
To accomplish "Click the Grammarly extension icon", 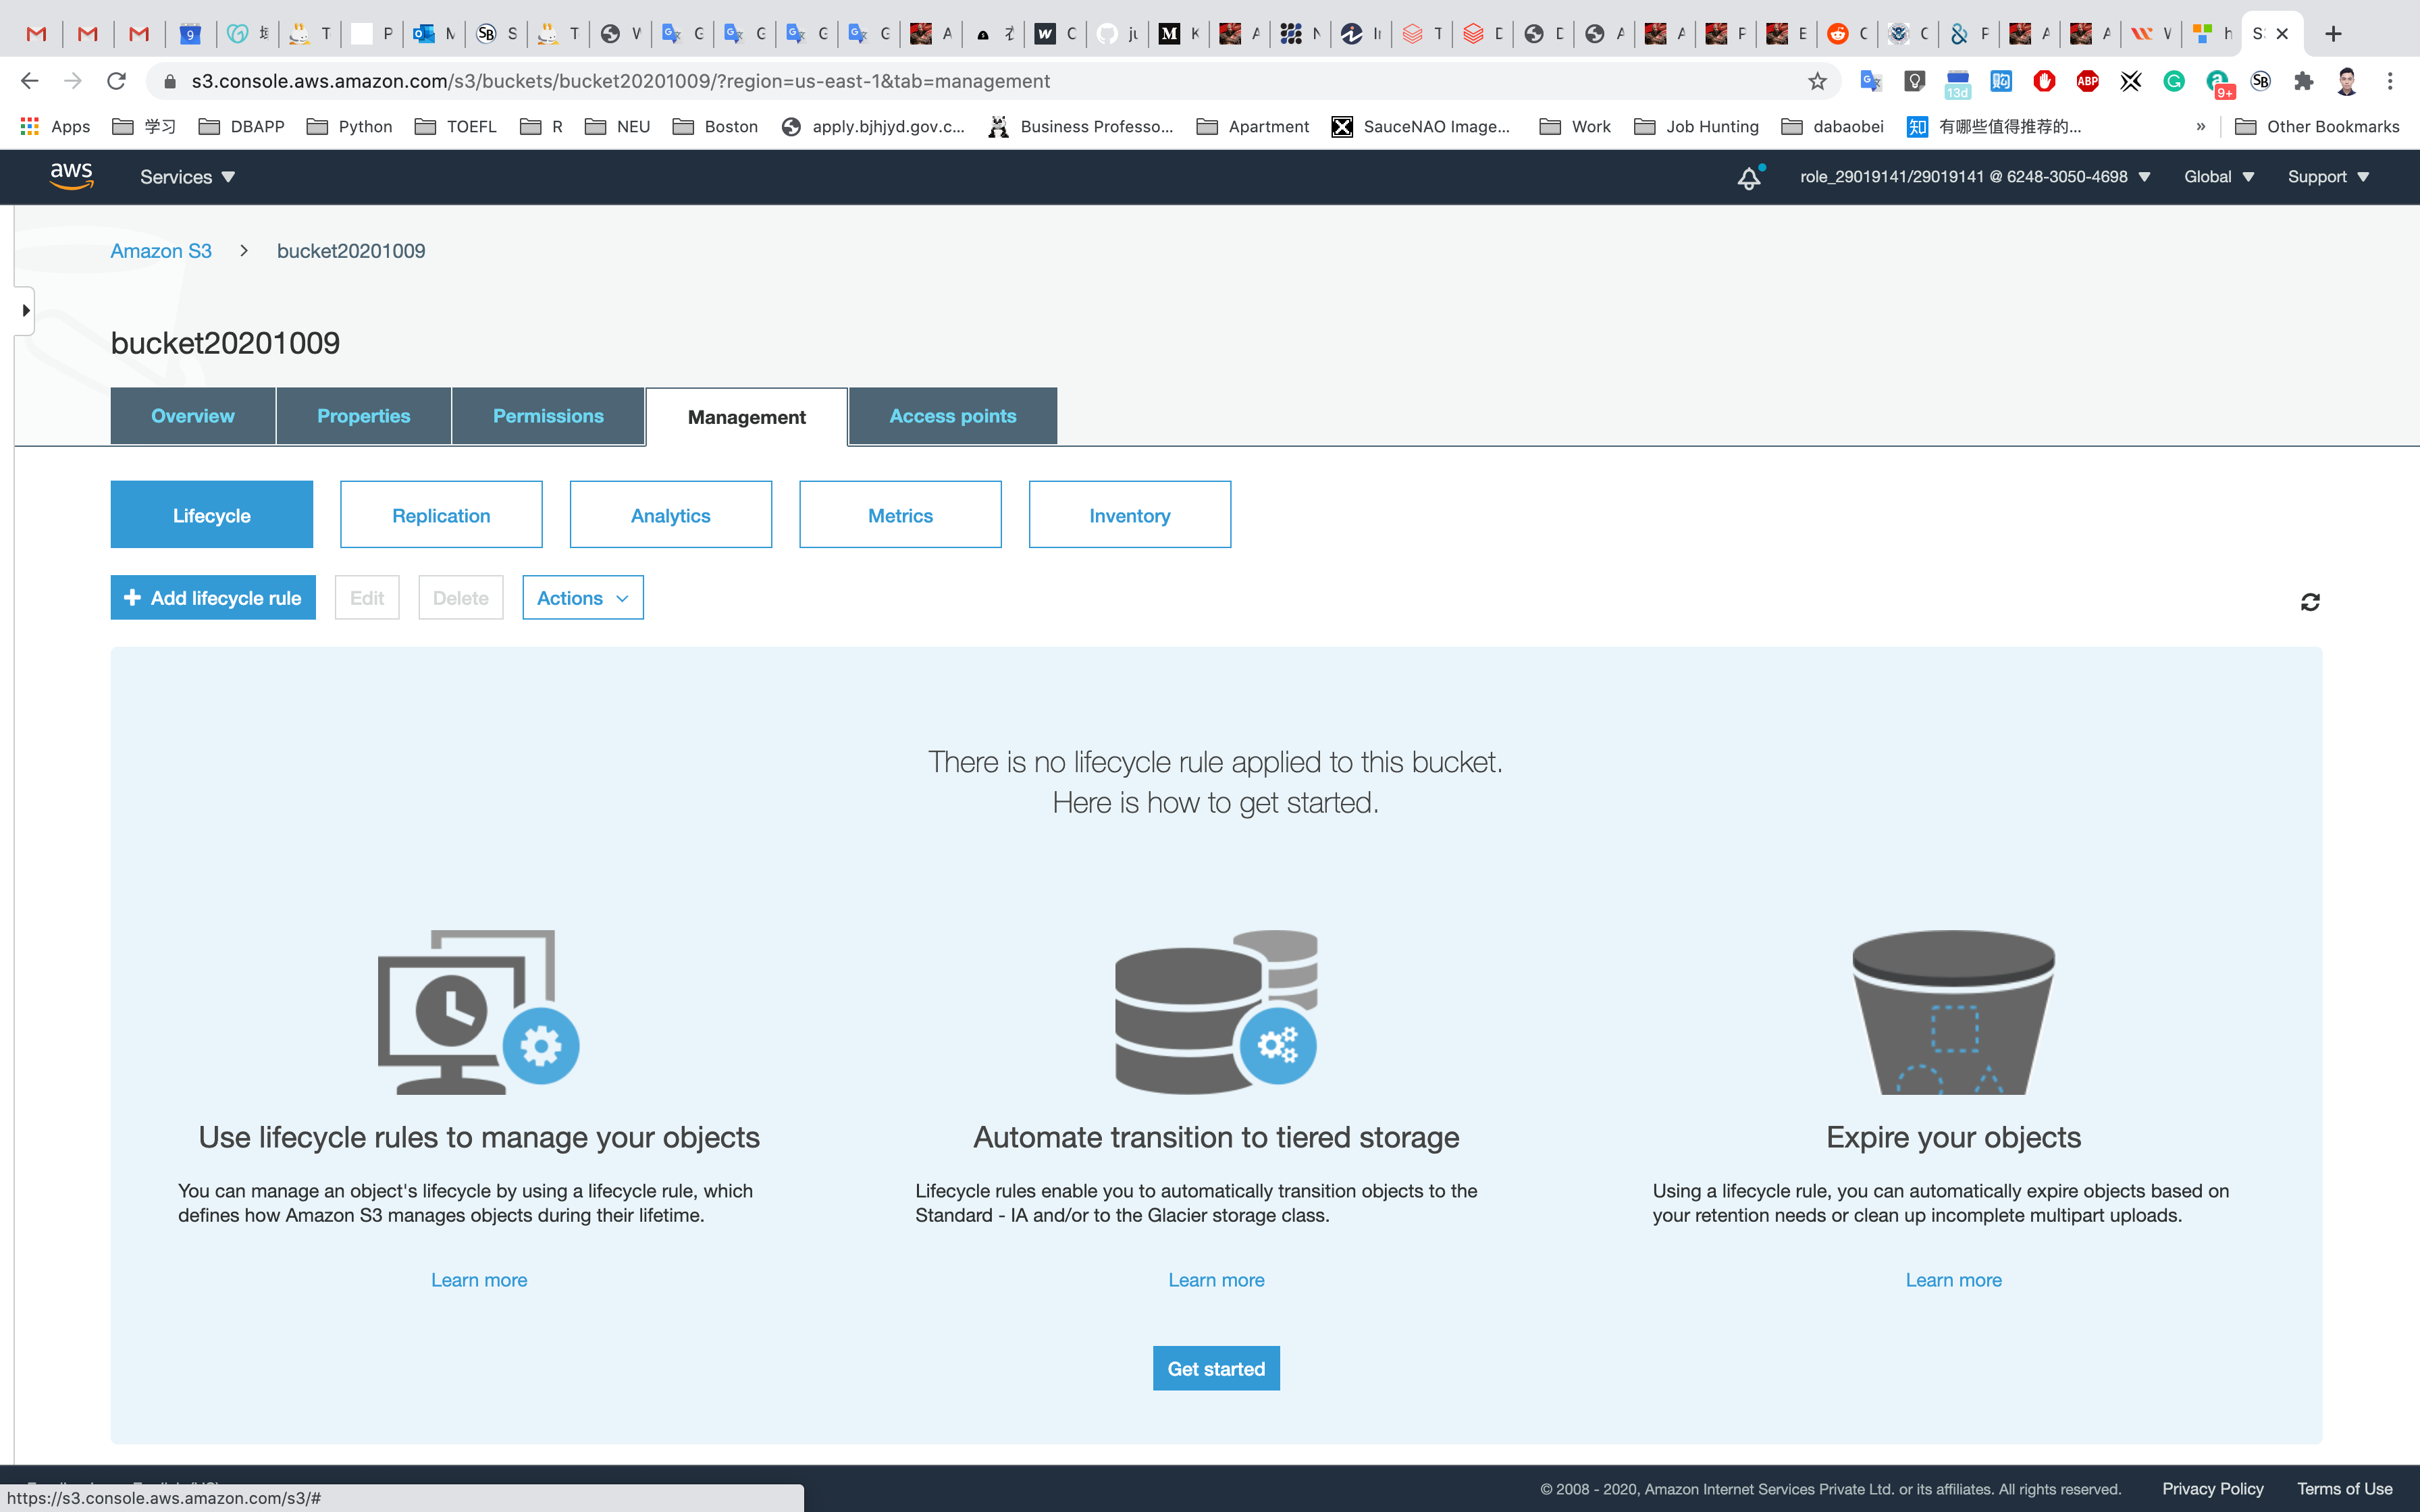I will pyautogui.click(x=2173, y=81).
